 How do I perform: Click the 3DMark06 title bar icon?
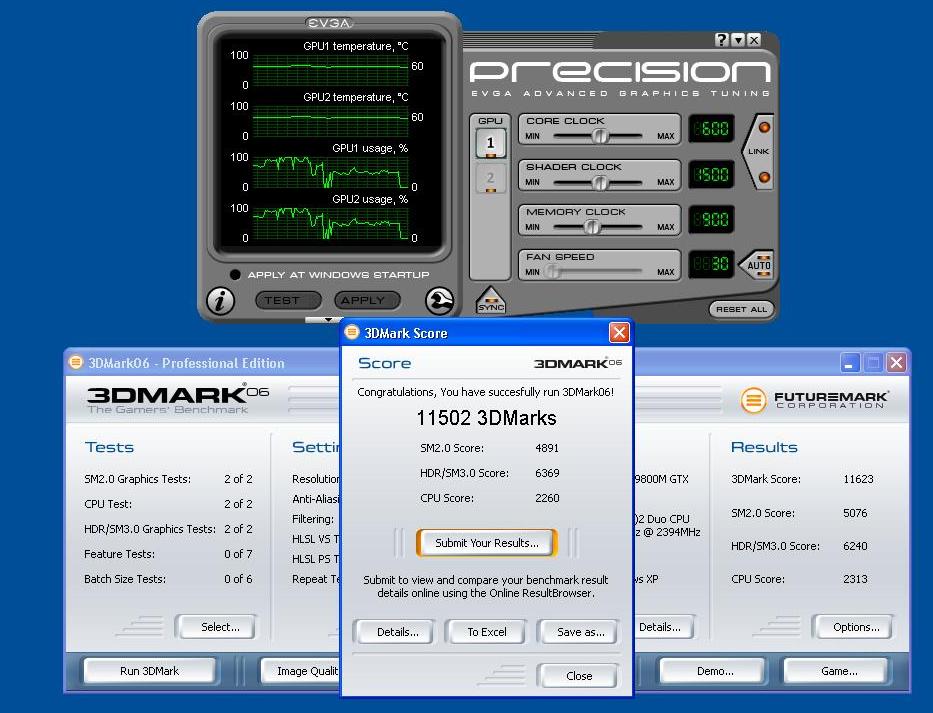tap(76, 362)
